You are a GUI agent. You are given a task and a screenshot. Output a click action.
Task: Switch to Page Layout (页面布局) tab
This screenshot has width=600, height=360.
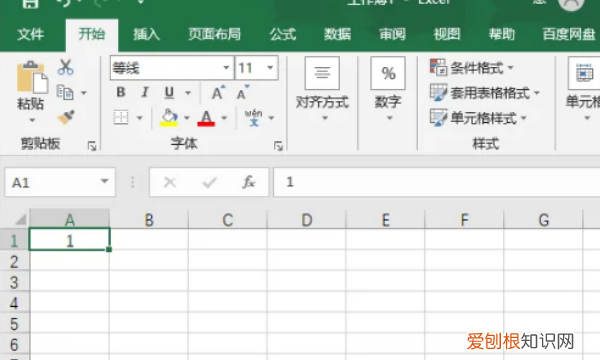pyautogui.click(x=214, y=34)
